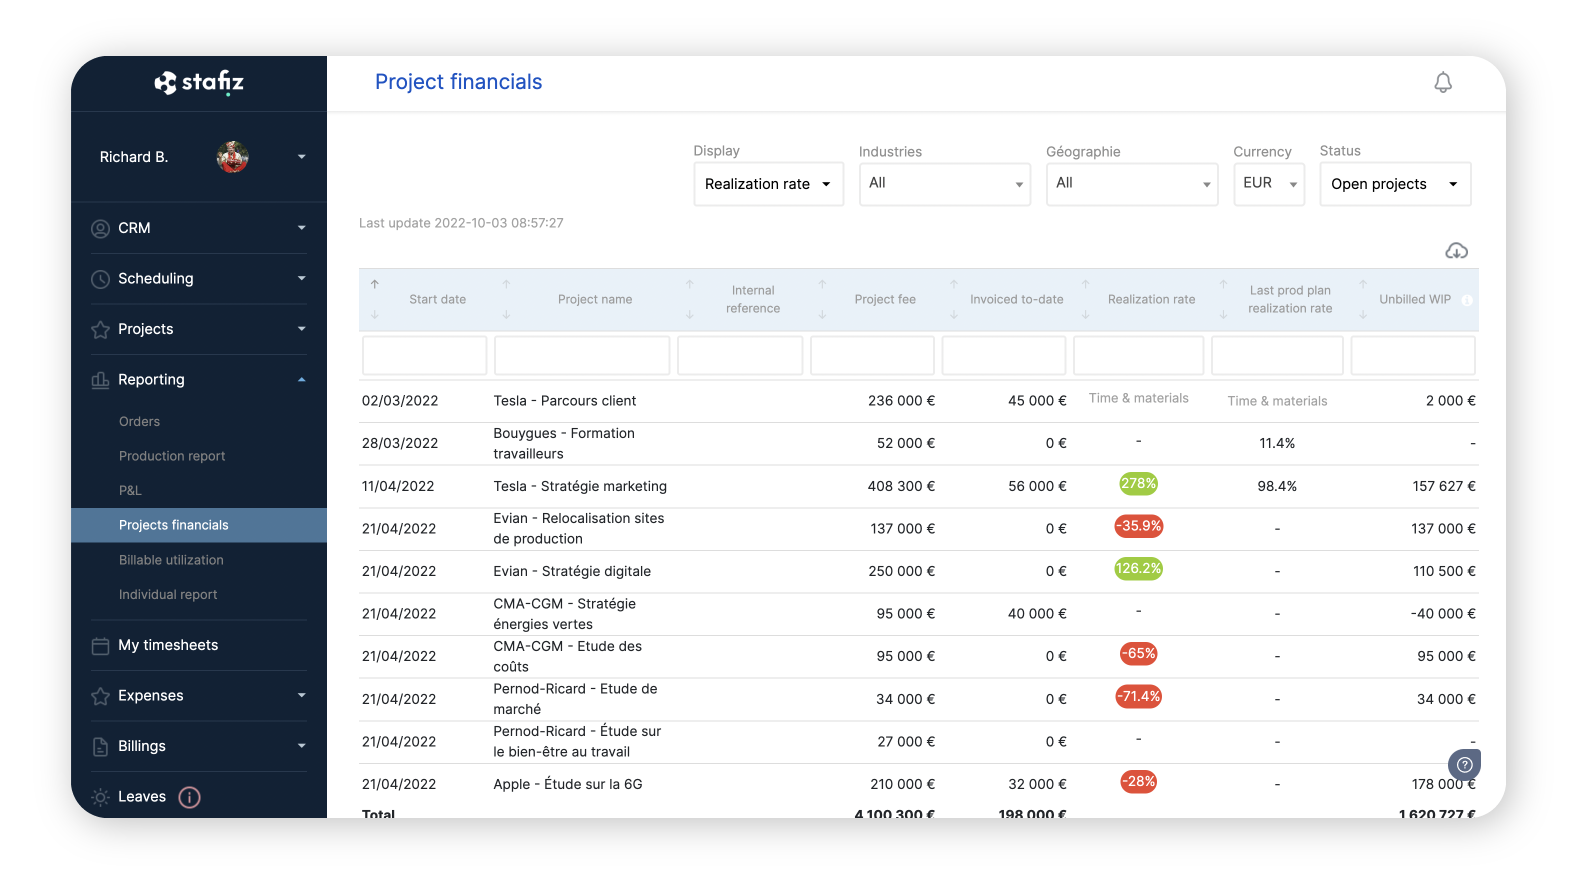Click the Unbilled WIP filter field
This screenshot has height=878, width=1583.
click(1413, 356)
